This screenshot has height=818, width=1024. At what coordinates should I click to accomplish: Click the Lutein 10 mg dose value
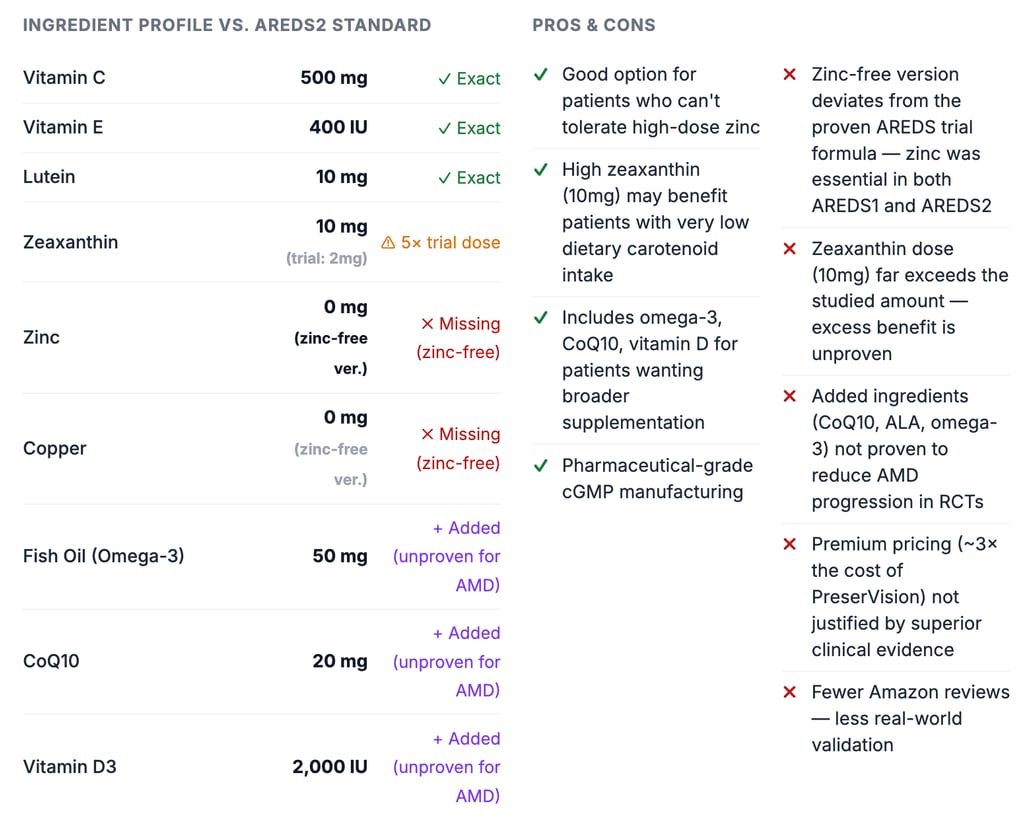[342, 177]
